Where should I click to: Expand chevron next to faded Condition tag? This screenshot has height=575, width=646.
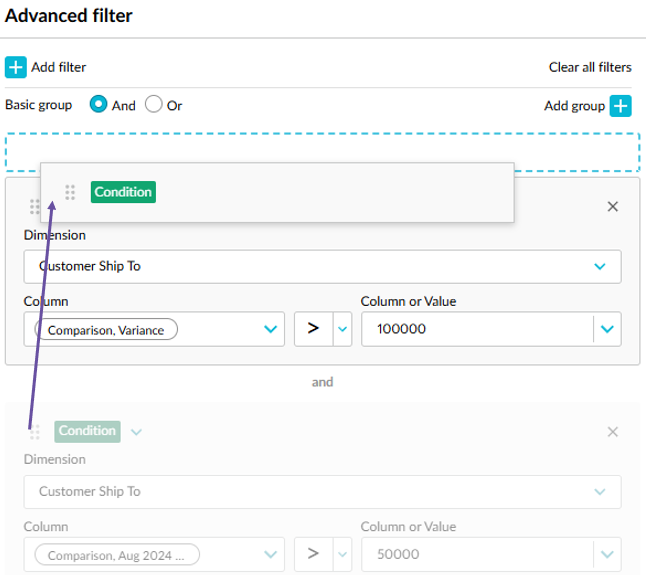137,432
